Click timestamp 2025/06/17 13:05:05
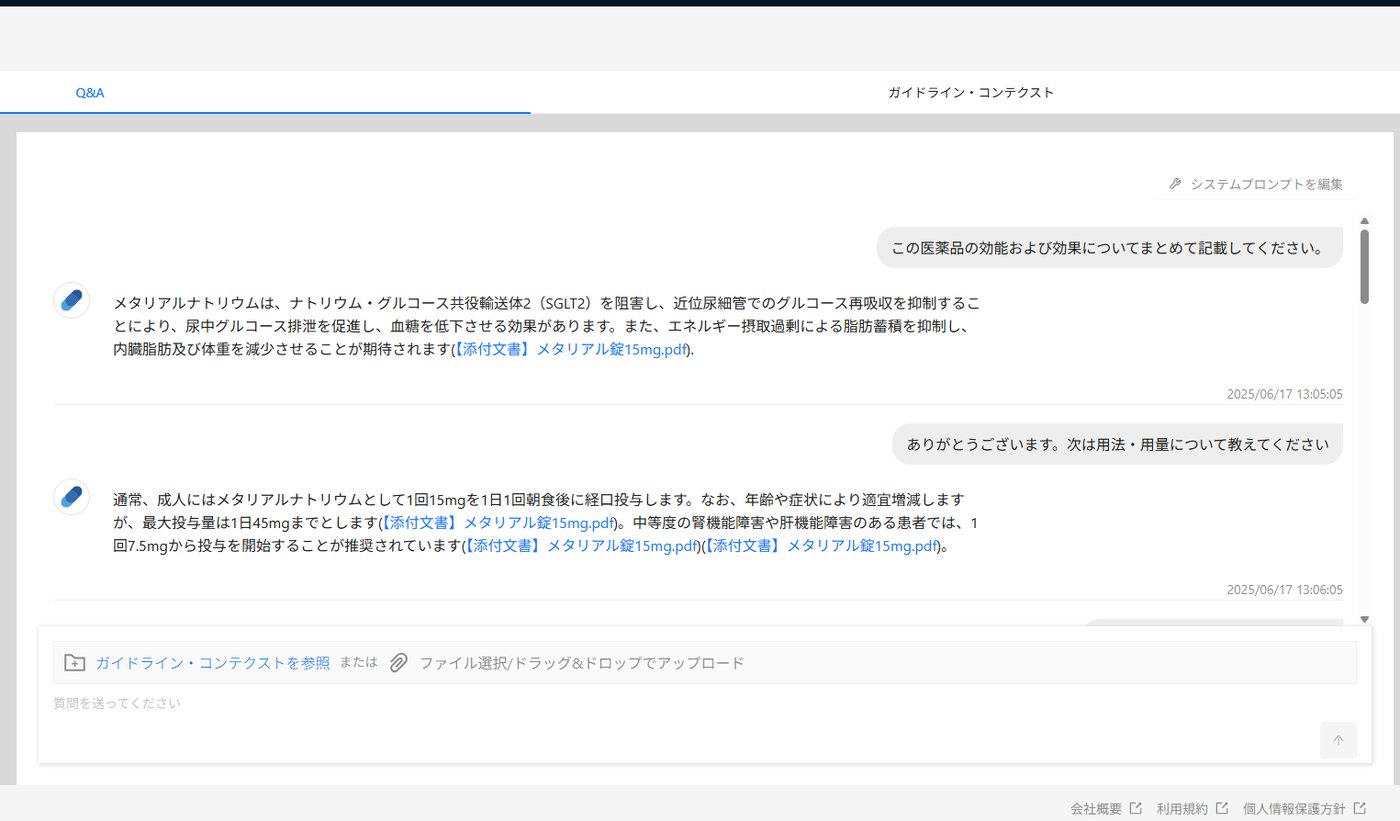 [1284, 394]
